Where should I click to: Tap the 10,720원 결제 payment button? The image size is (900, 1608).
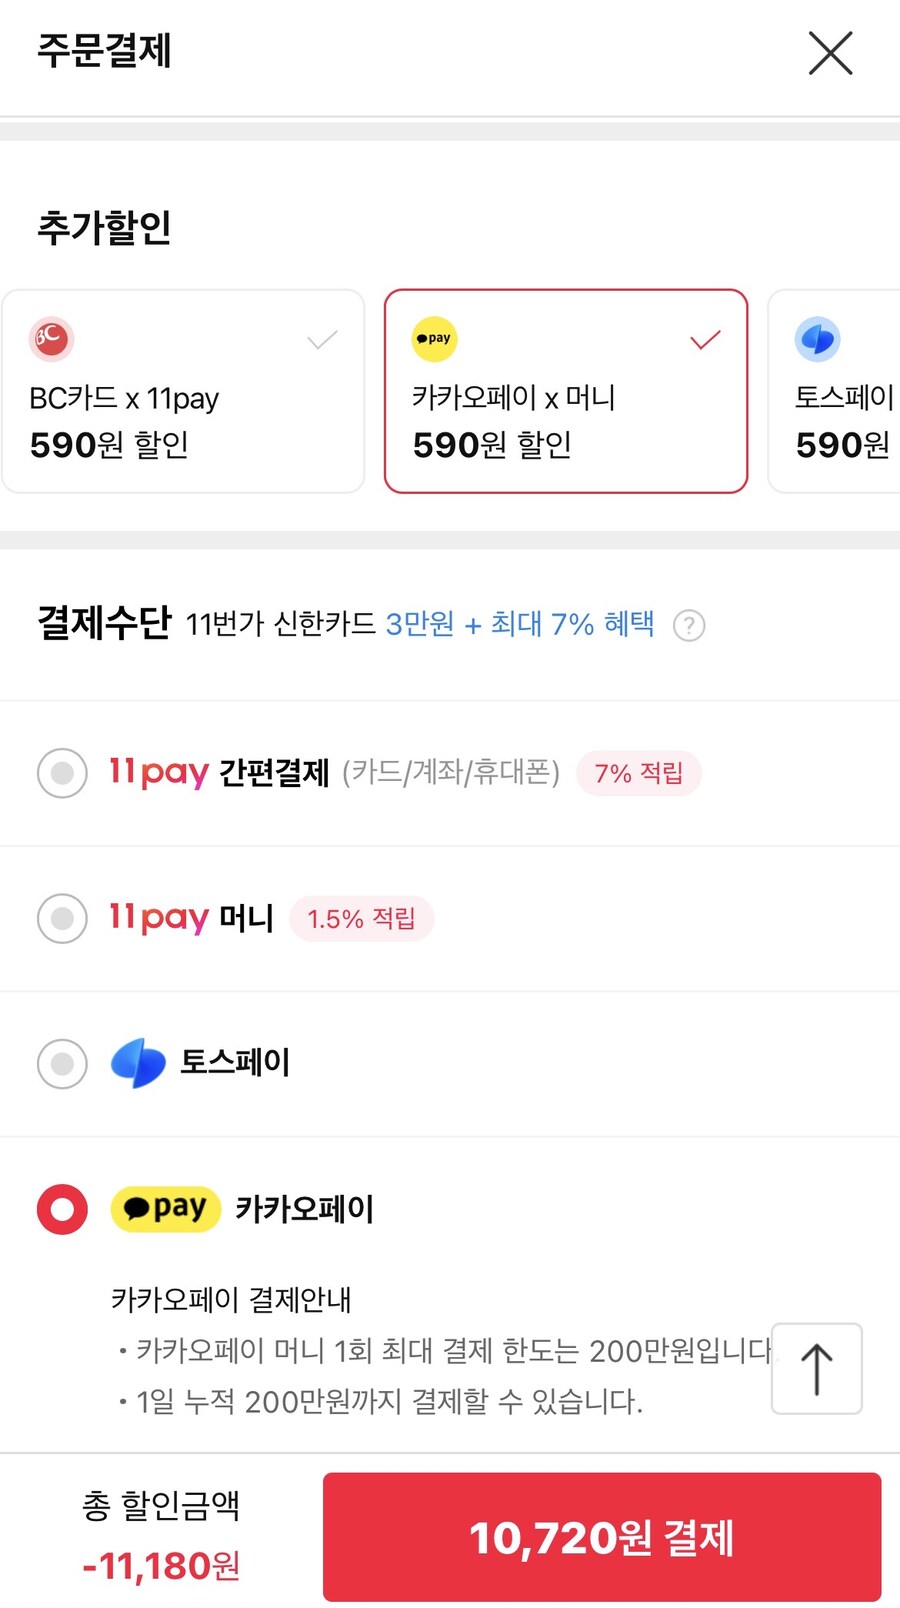605,1537
